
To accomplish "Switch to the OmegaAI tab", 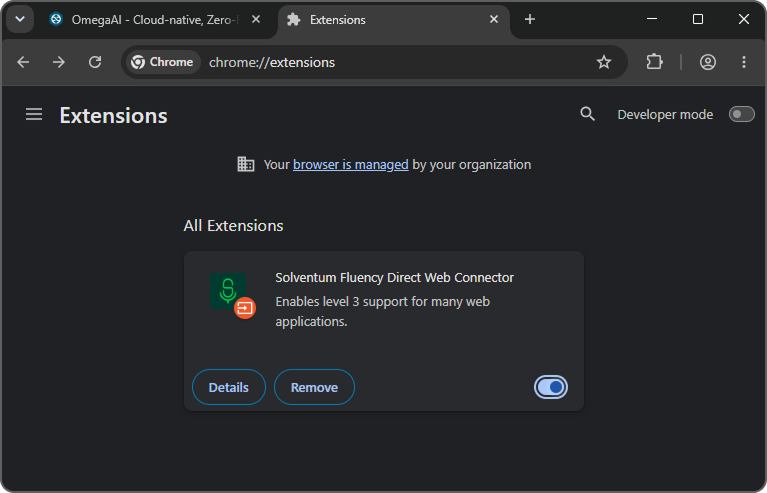I will (156, 20).
